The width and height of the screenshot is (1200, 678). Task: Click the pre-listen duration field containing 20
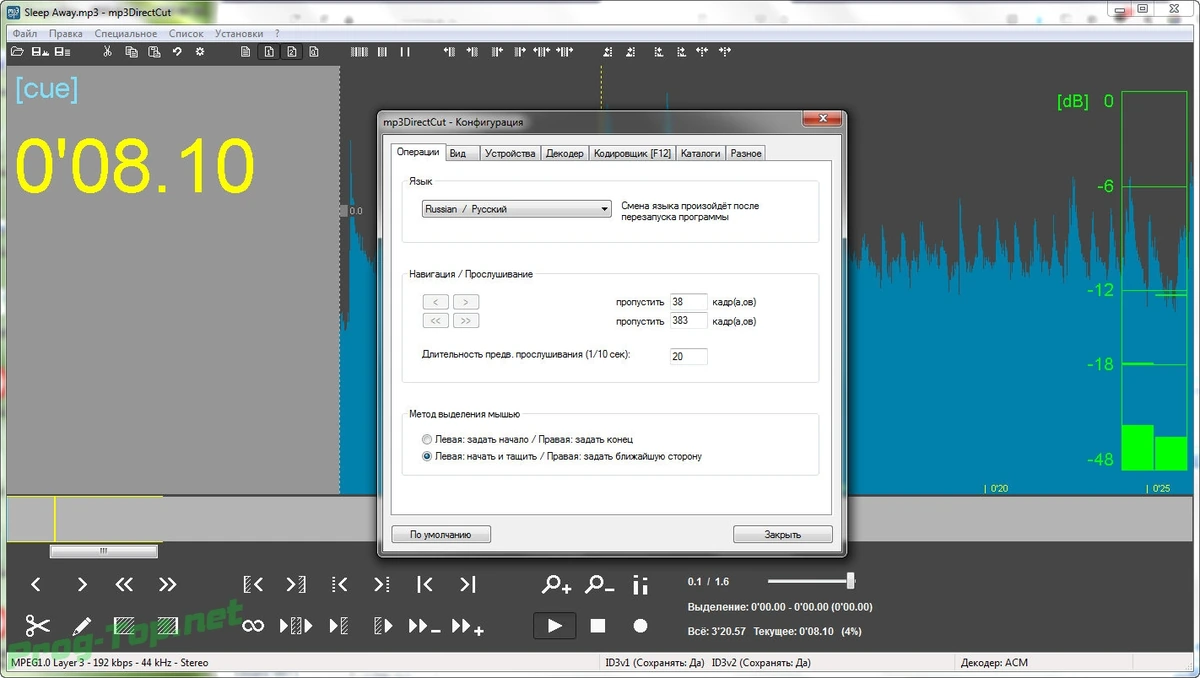click(689, 356)
